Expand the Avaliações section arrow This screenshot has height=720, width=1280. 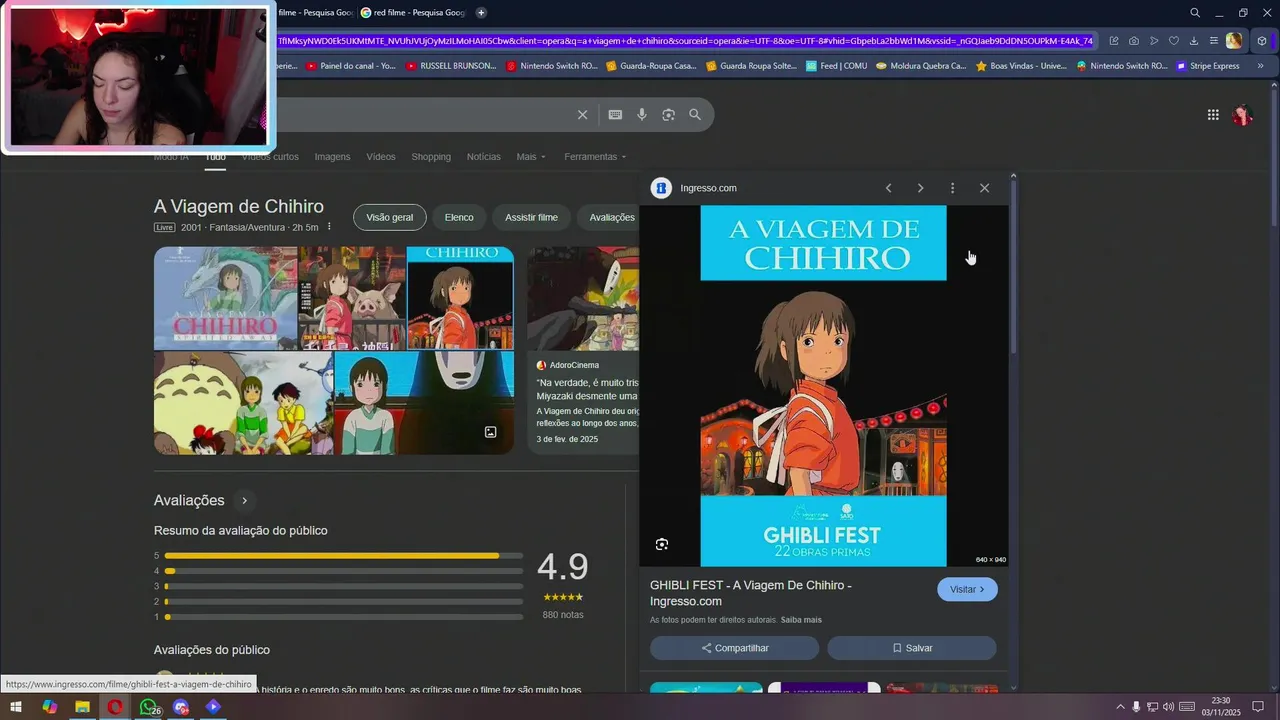(244, 500)
